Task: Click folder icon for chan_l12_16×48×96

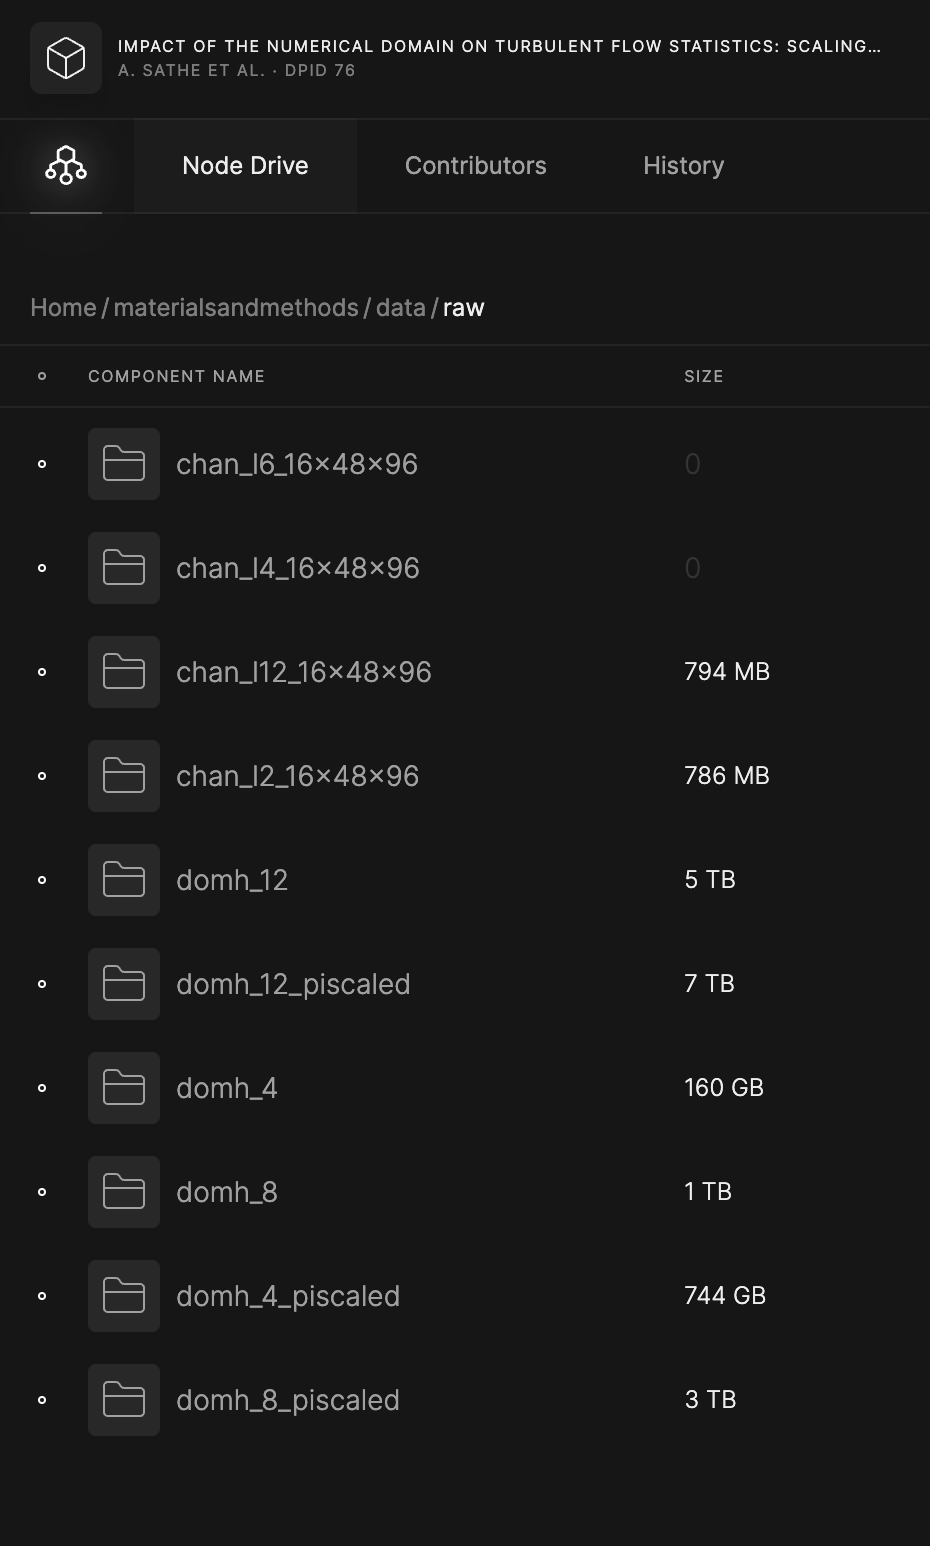Action: pyautogui.click(x=124, y=672)
